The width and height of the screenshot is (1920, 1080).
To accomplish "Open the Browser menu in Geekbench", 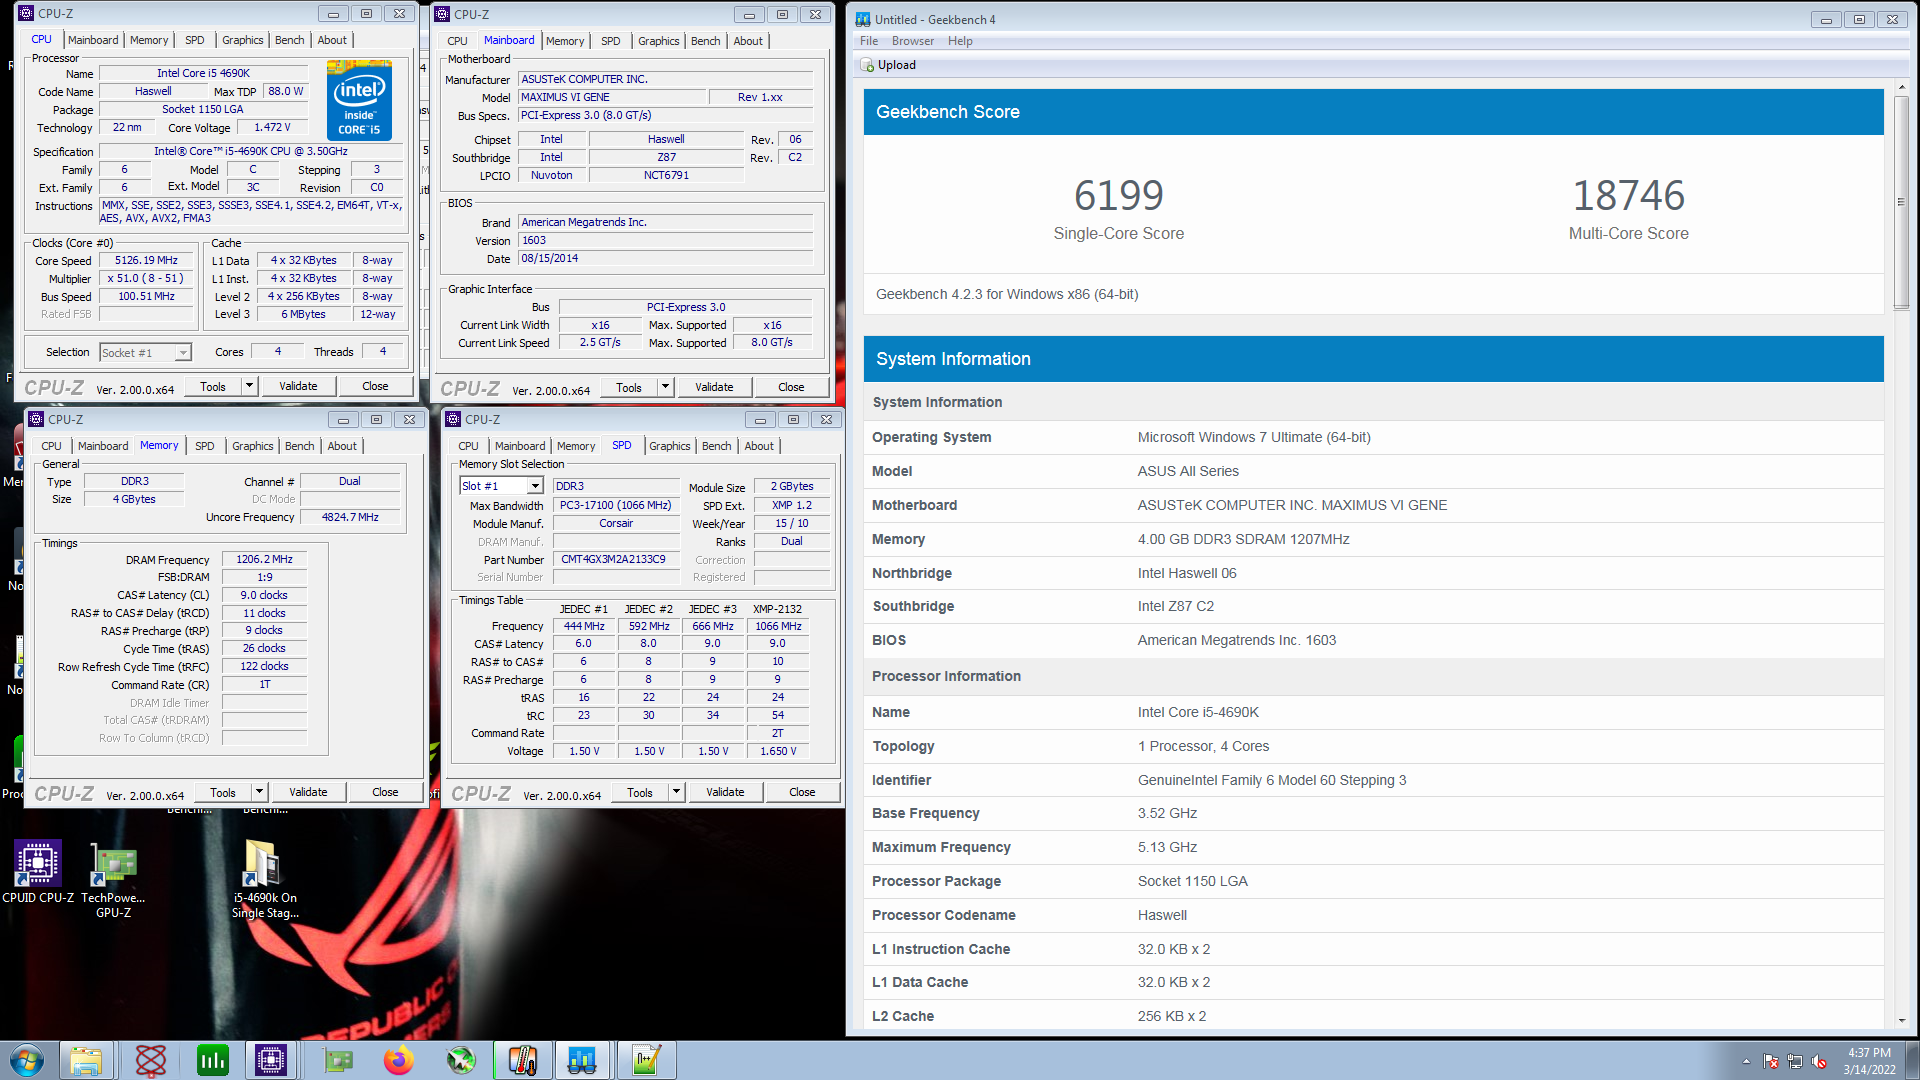I will point(913,41).
